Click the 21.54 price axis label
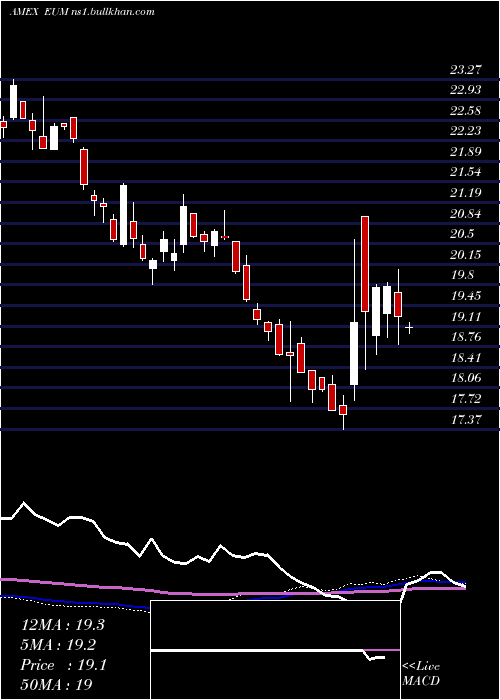500x700 pixels. [x=466, y=172]
